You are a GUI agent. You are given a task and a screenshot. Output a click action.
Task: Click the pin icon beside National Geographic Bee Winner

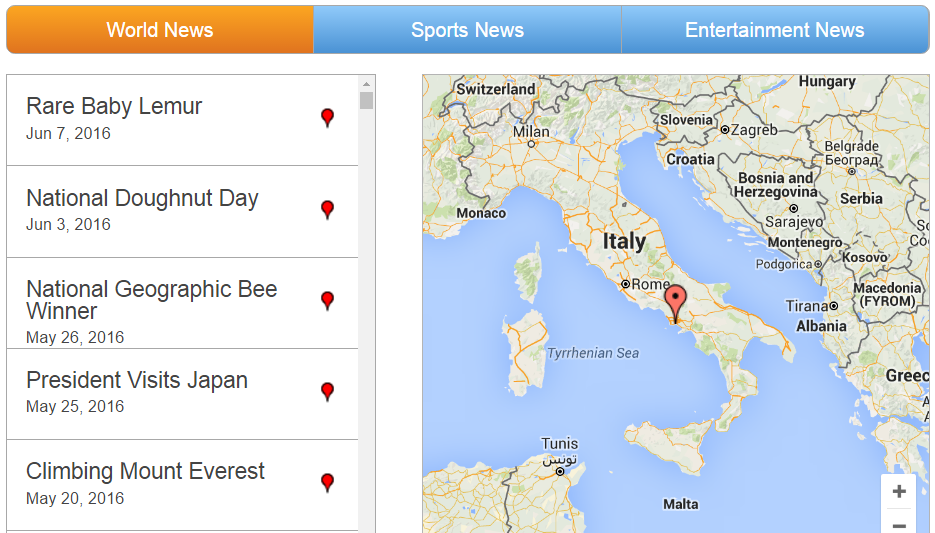(x=327, y=300)
